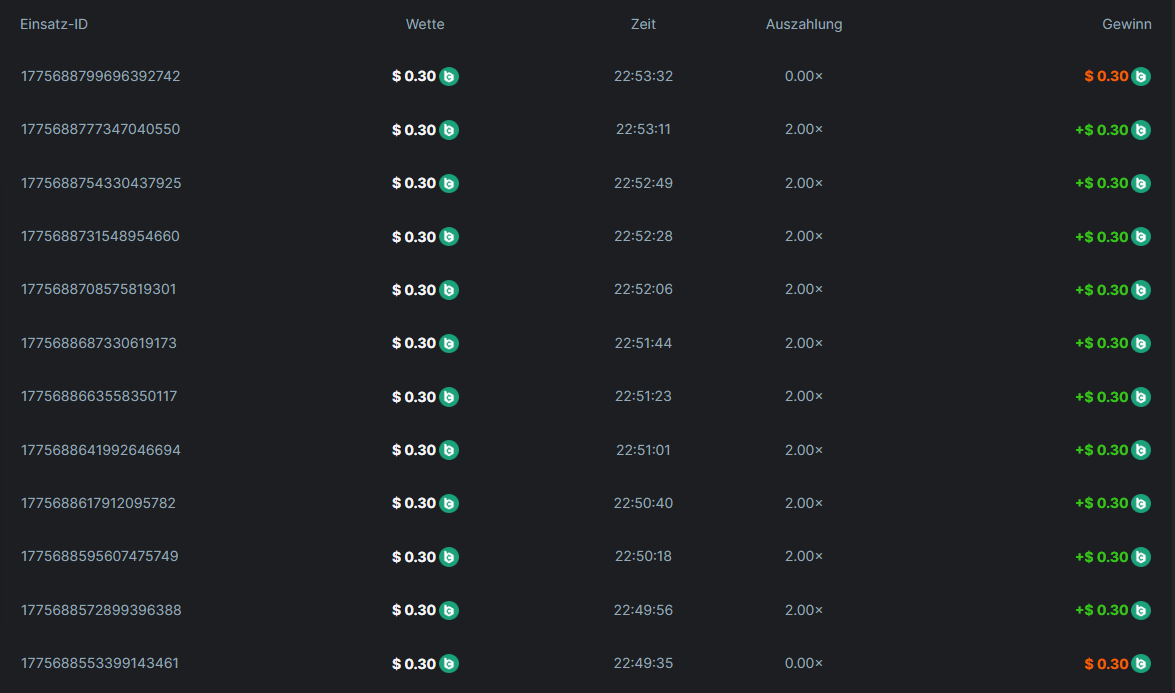Open bet ID 1775688663558350117
The image size is (1175, 693).
98,396
